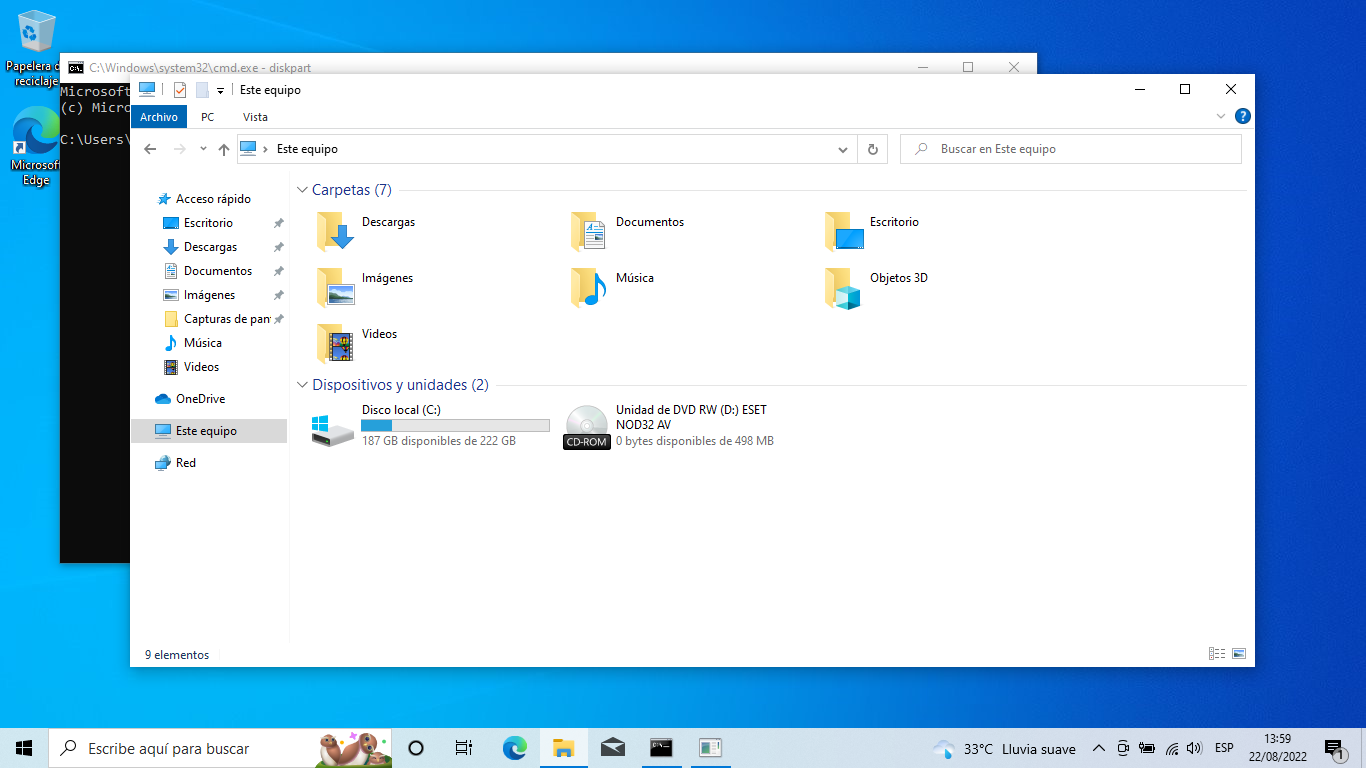Click the refresh button beside address bar

coord(872,149)
